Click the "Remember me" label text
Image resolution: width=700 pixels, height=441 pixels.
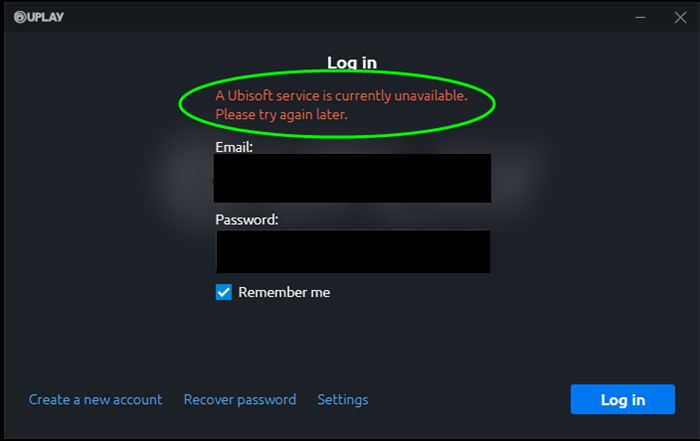284,292
